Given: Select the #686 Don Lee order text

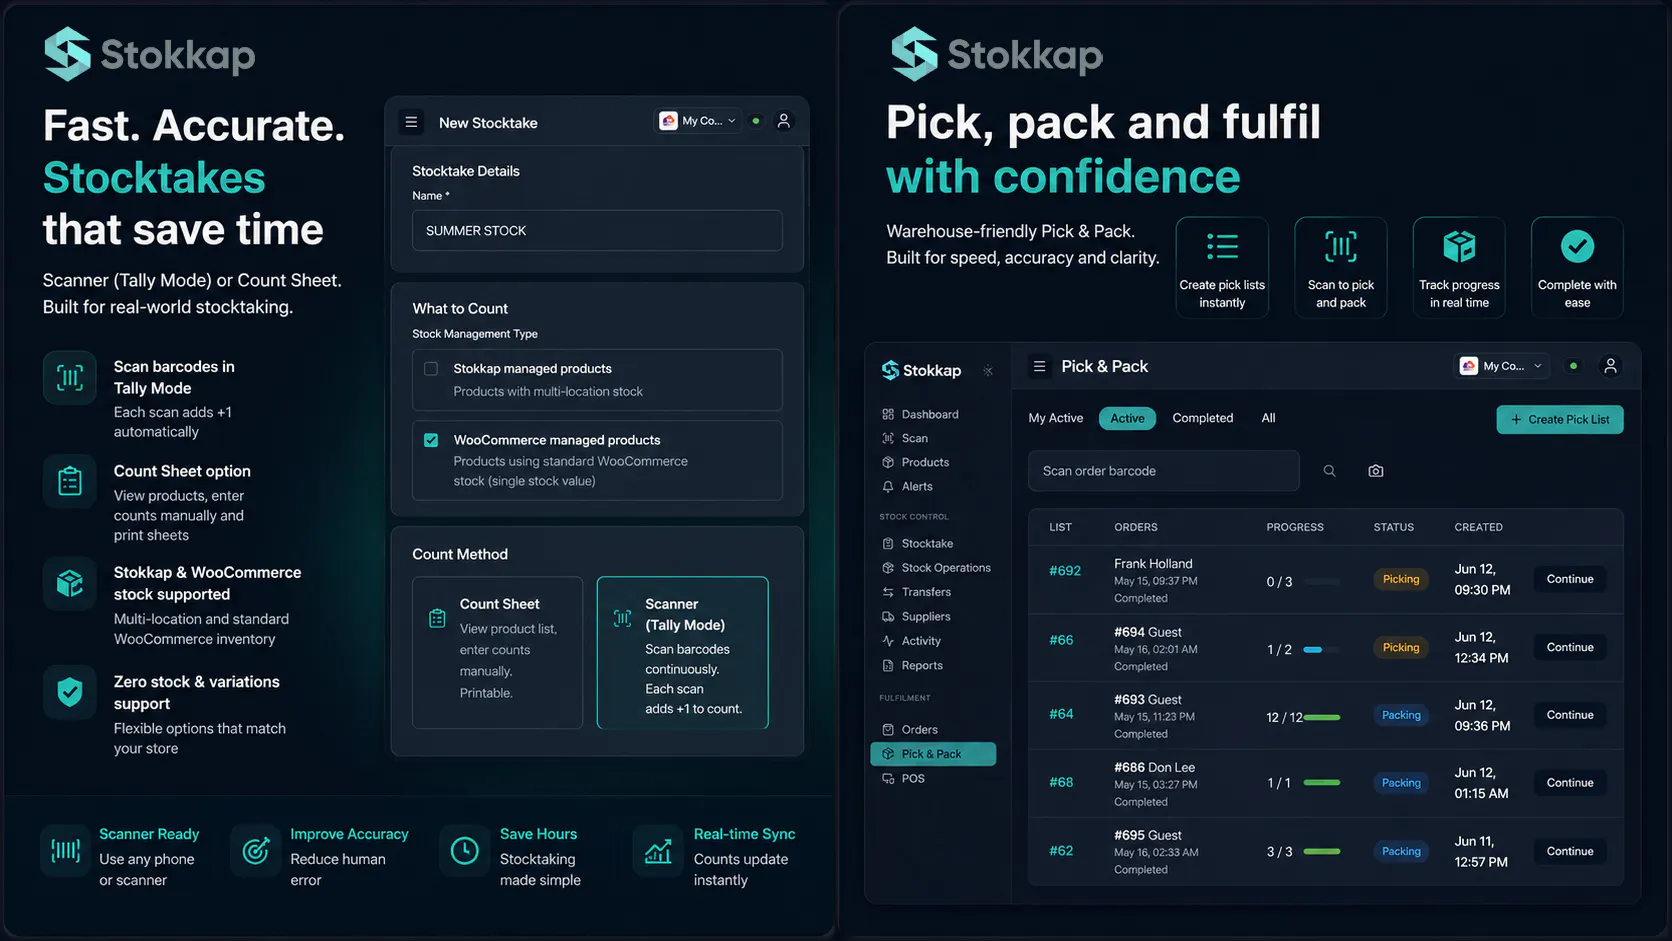Looking at the screenshot, I should 1154,768.
